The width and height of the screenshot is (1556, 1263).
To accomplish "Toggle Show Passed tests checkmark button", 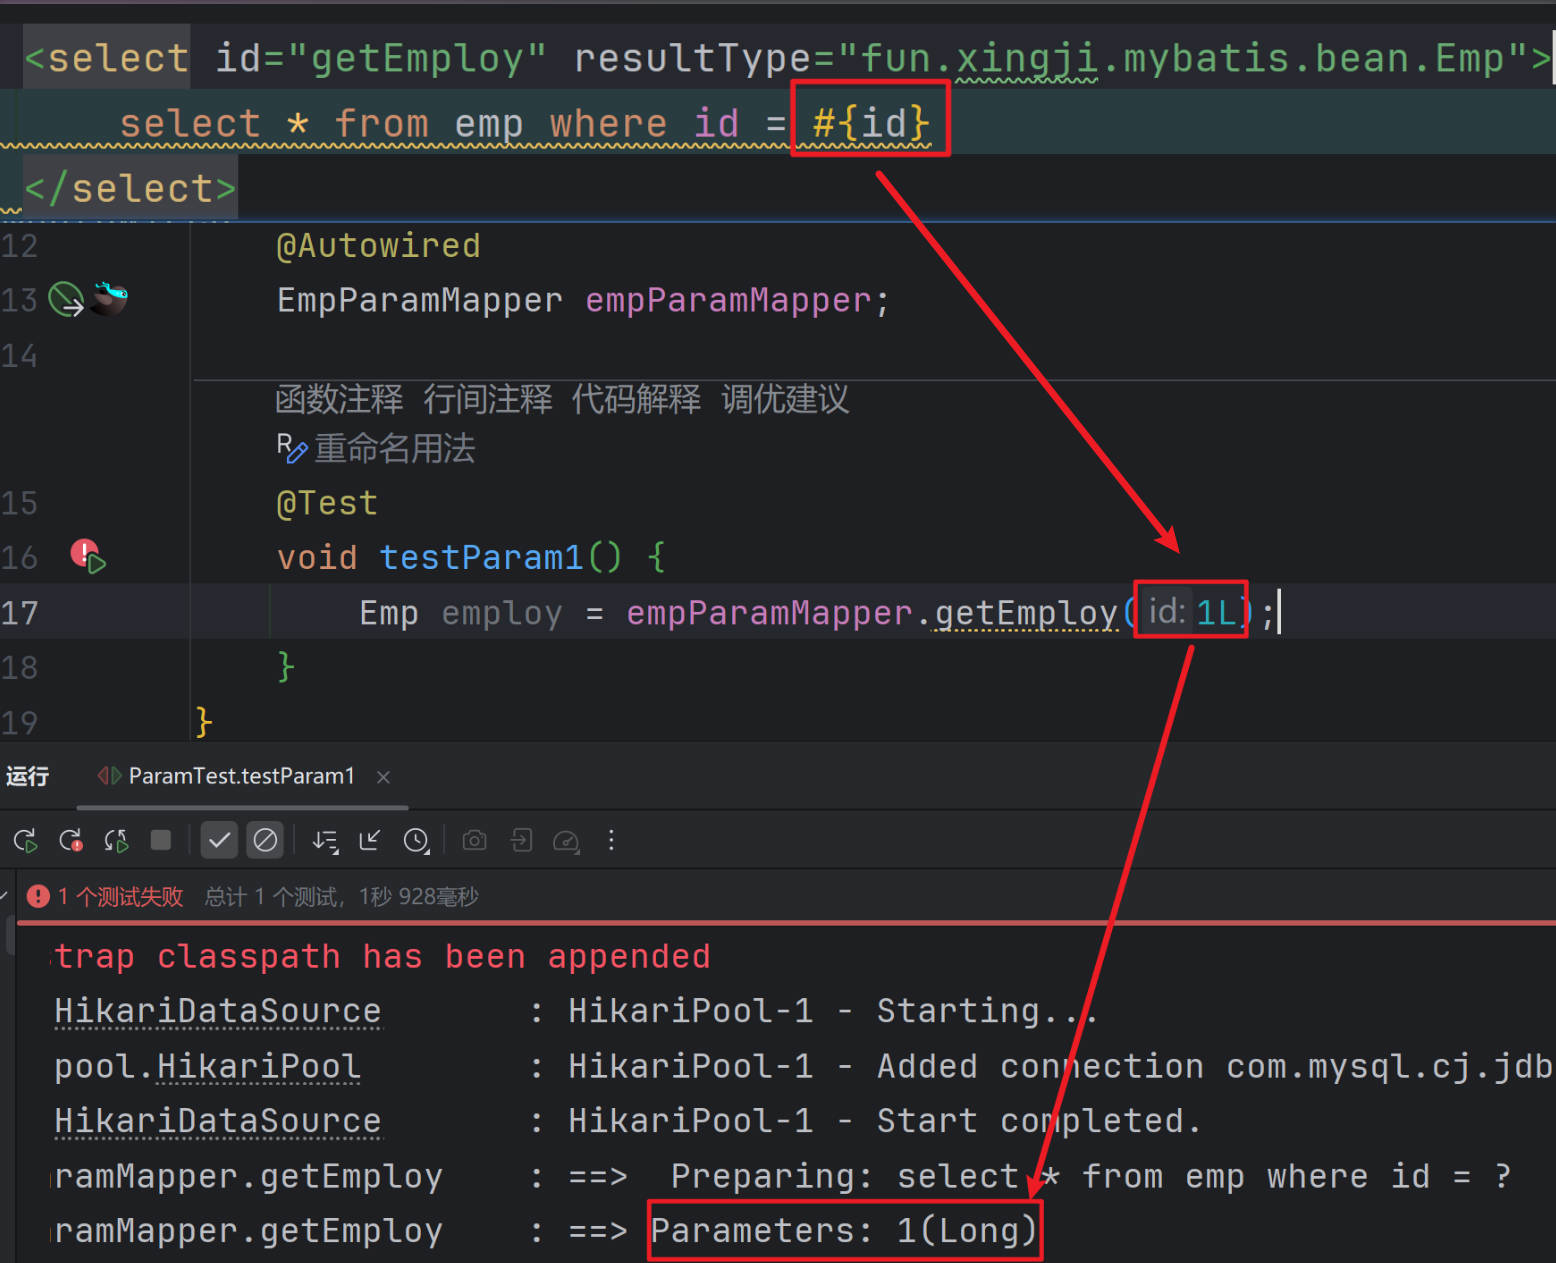I will (x=219, y=841).
